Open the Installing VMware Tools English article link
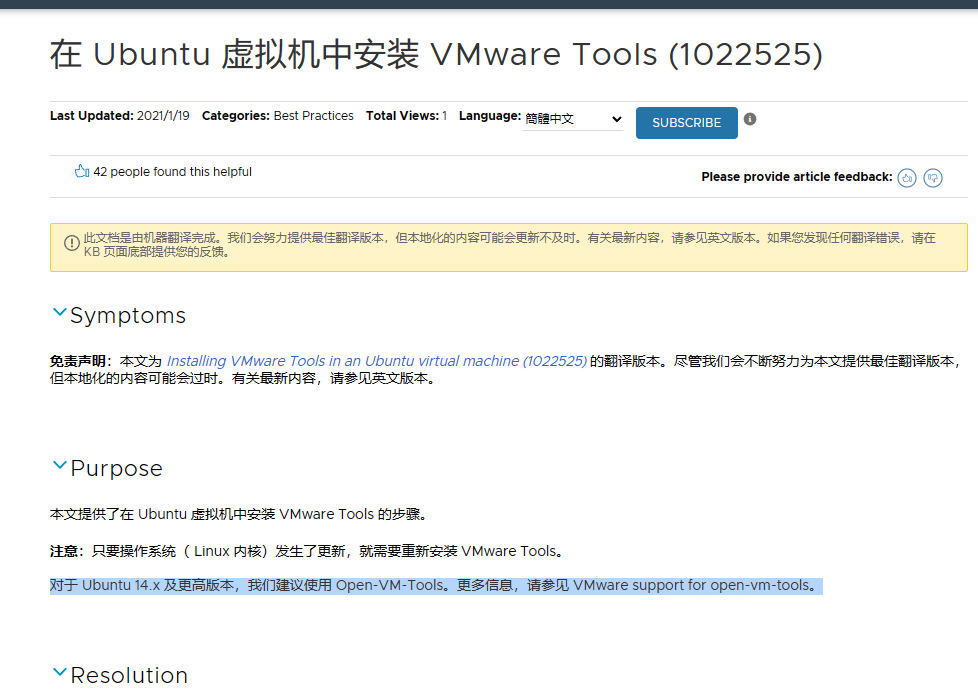This screenshot has width=978, height=699. (377, 361)
